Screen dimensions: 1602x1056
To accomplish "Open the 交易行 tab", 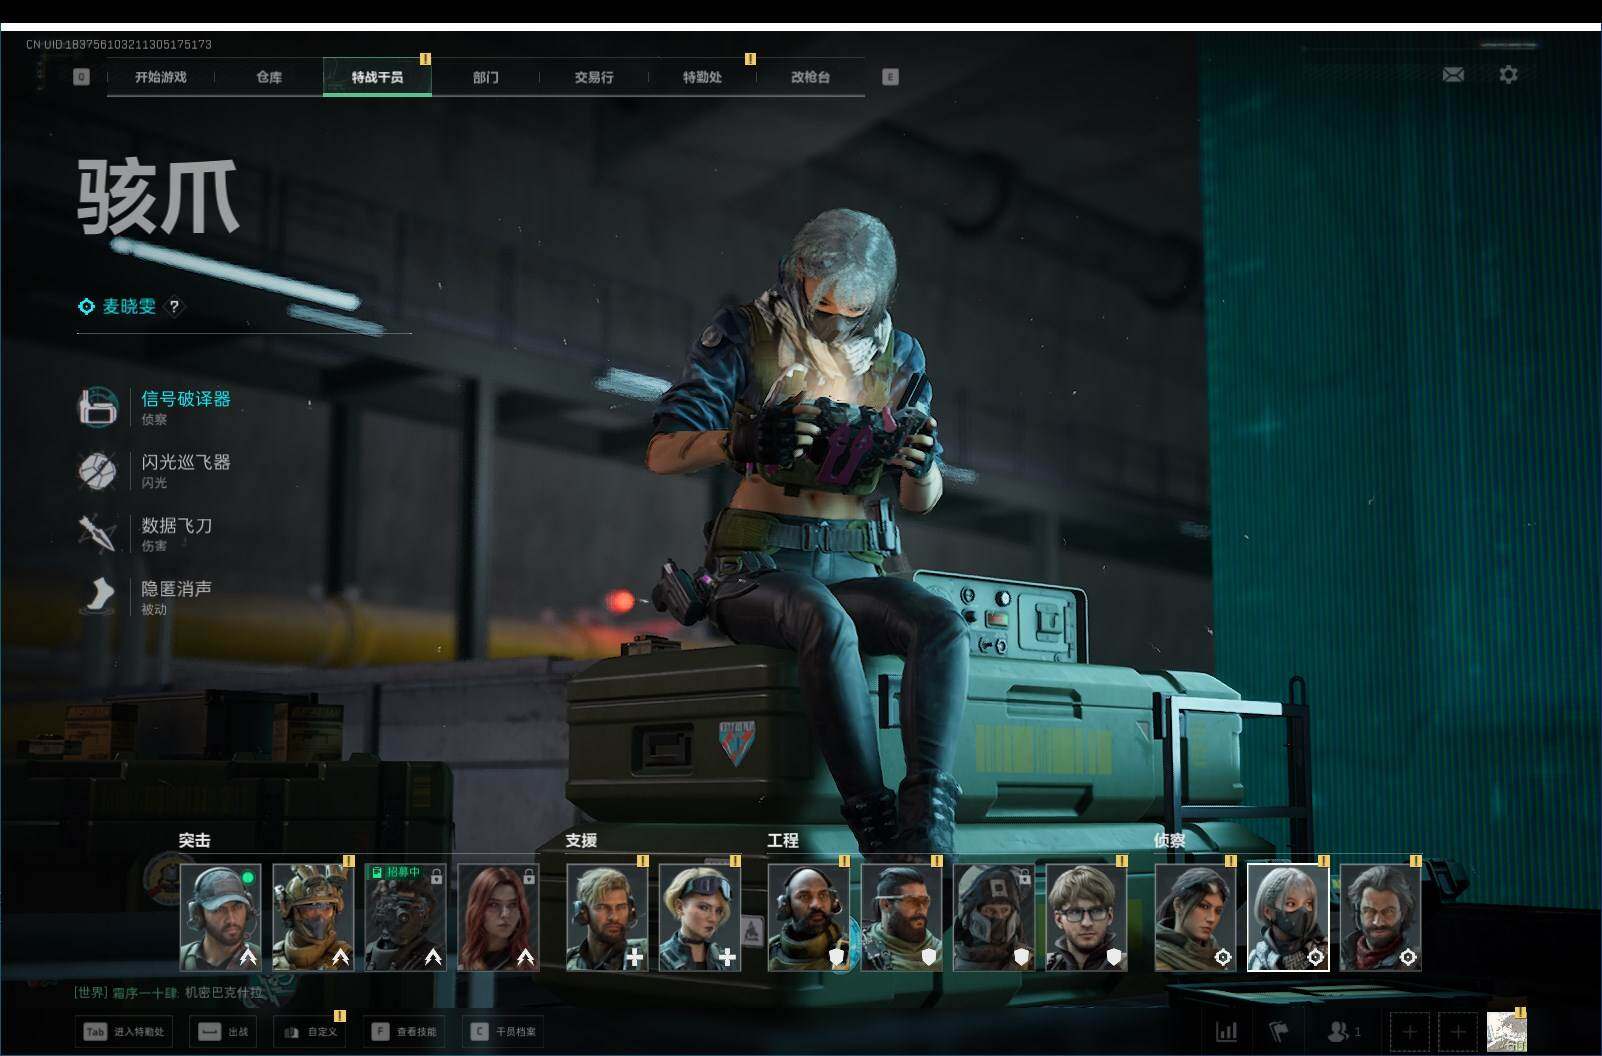I will point(593,77).
